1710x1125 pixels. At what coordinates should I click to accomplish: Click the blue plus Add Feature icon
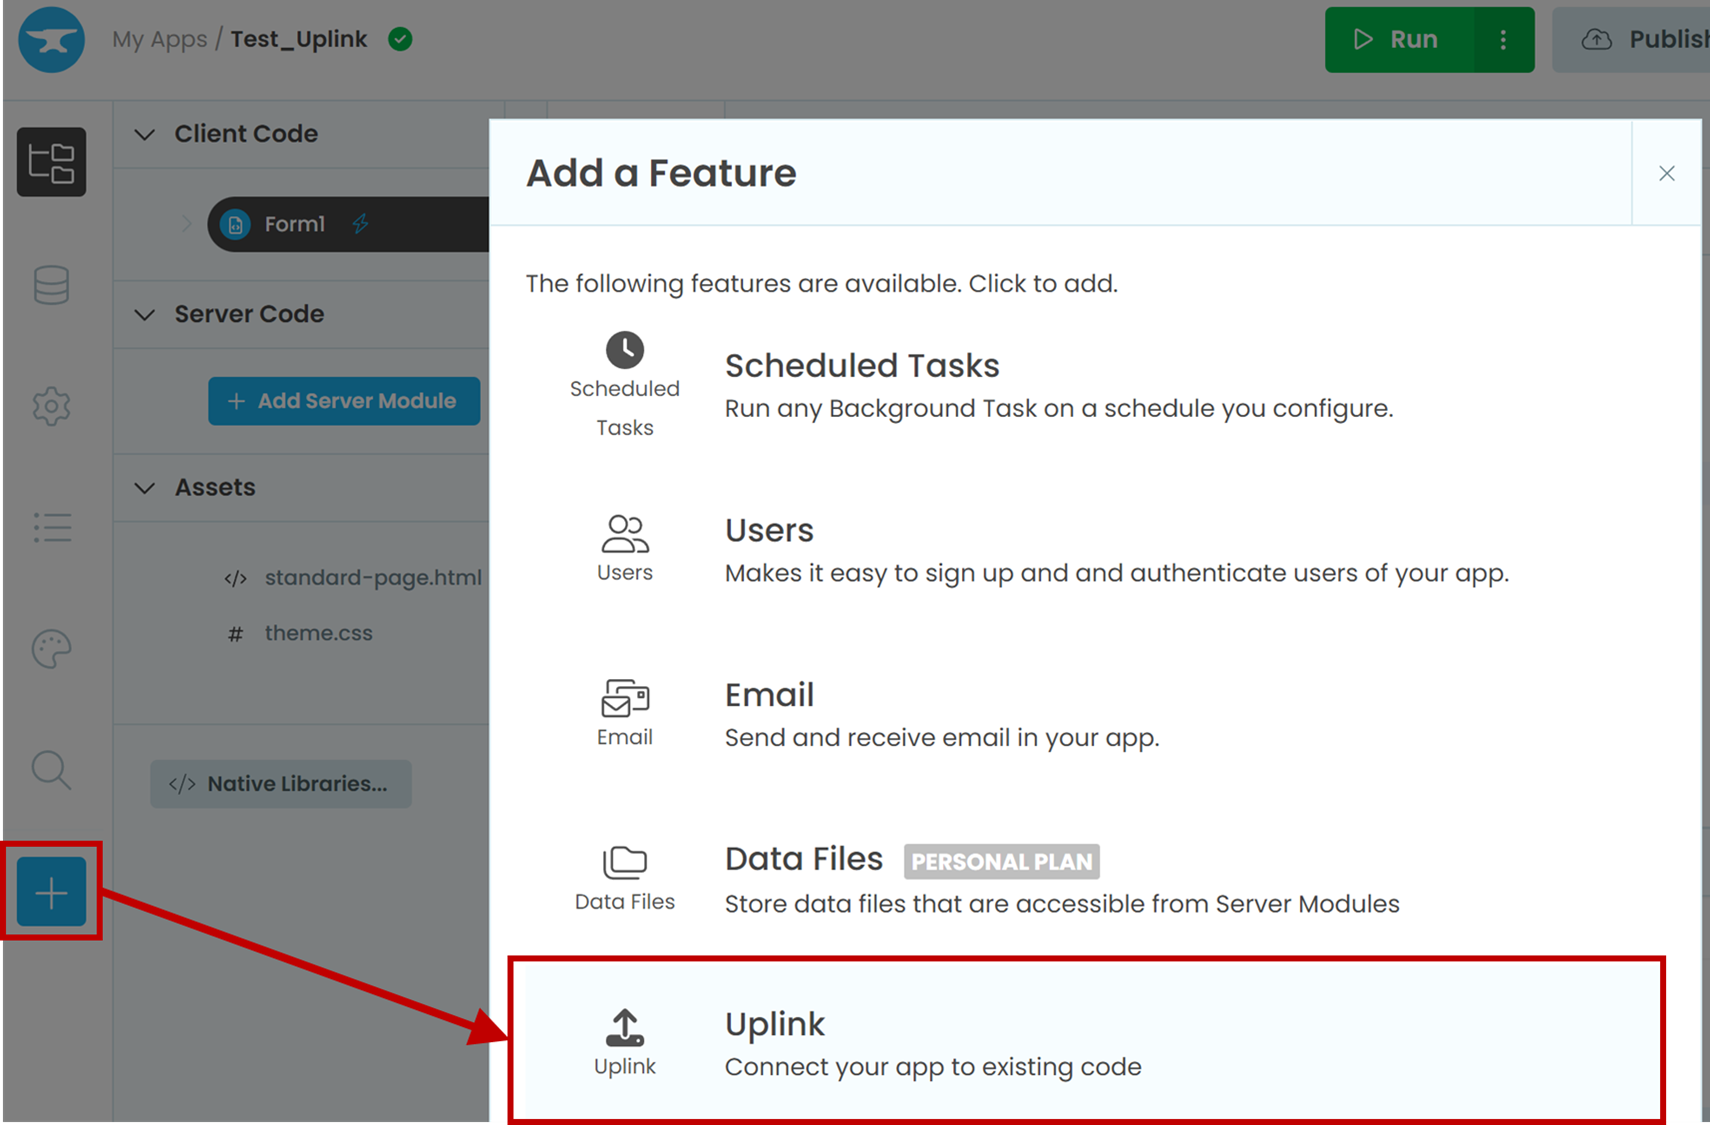[51, 892]
